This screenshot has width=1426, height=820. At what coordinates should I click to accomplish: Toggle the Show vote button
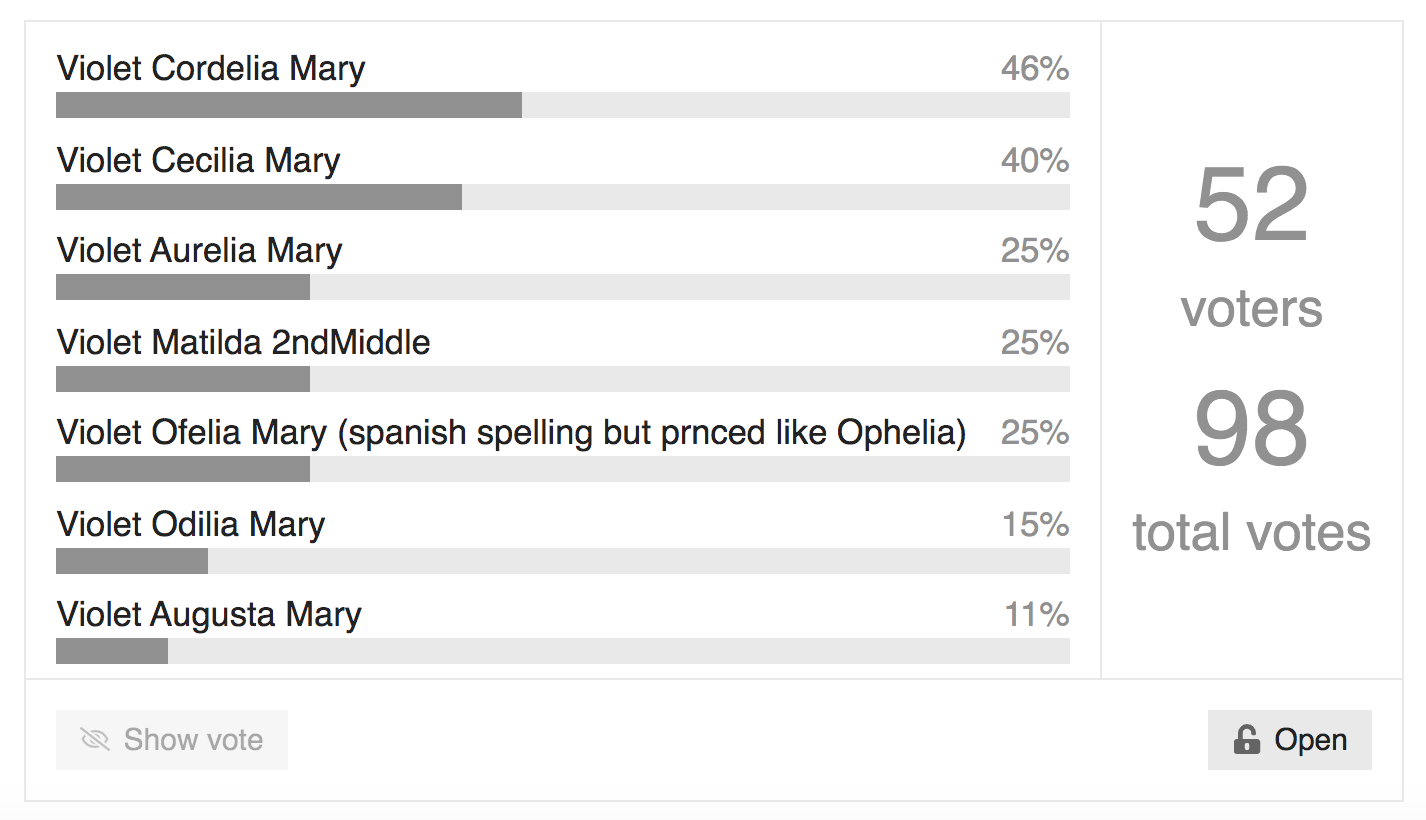172,740
